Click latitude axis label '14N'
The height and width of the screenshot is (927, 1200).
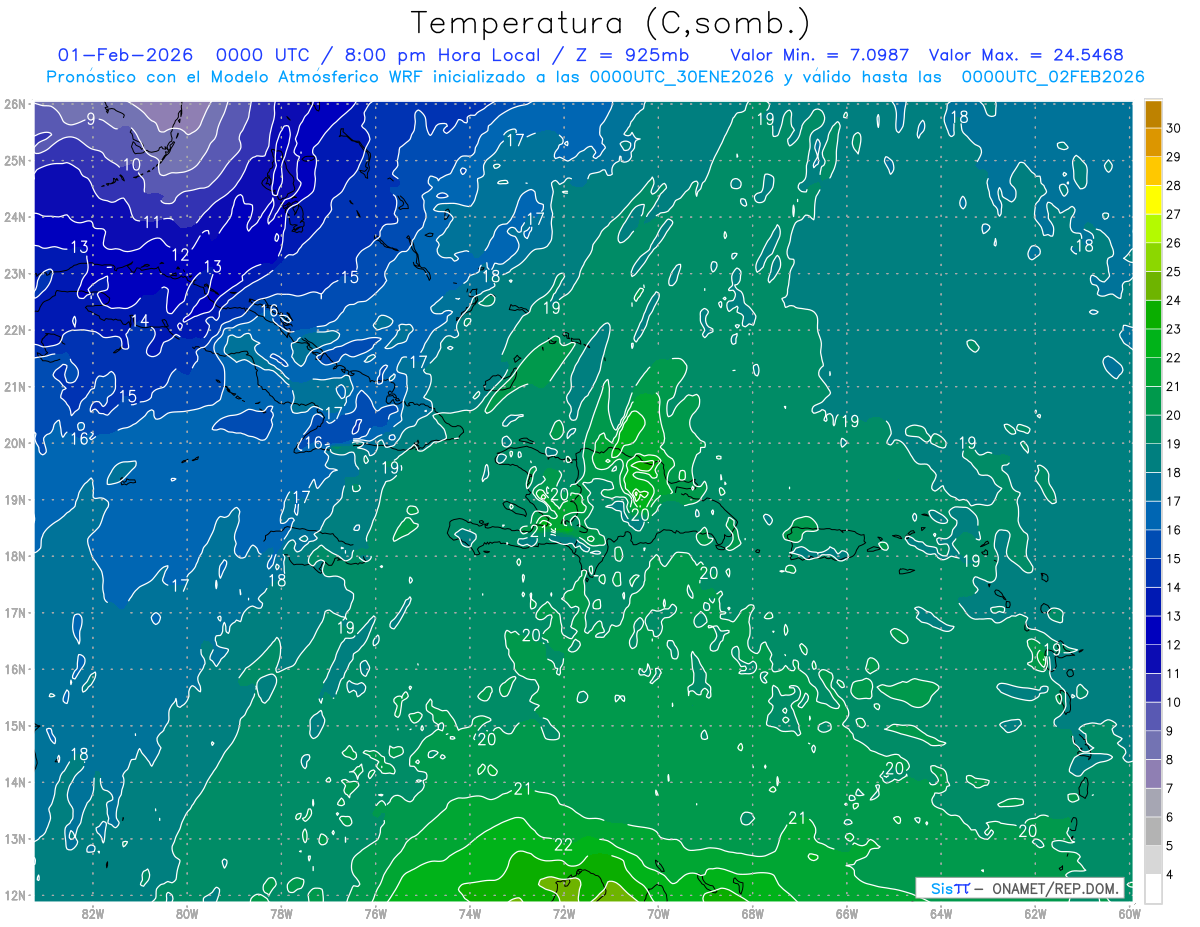[14, 782]
